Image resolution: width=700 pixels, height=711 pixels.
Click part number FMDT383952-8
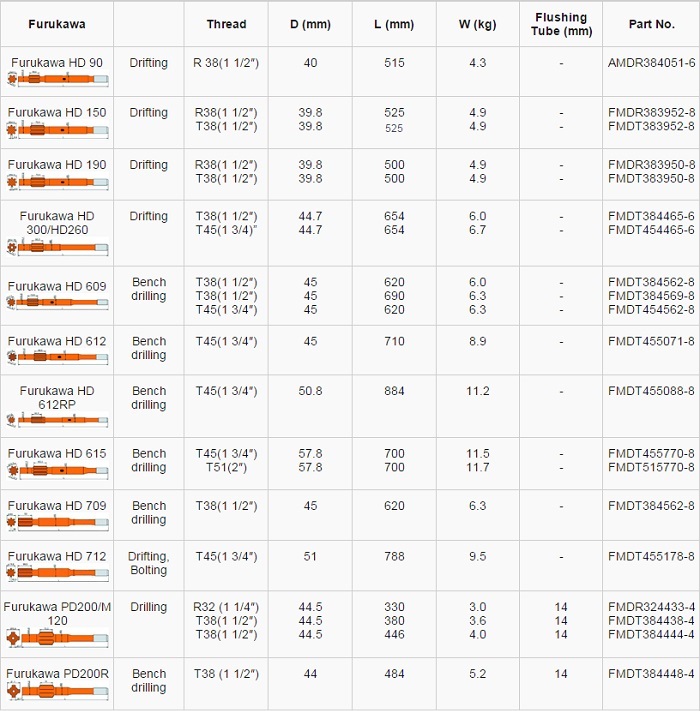651,126
